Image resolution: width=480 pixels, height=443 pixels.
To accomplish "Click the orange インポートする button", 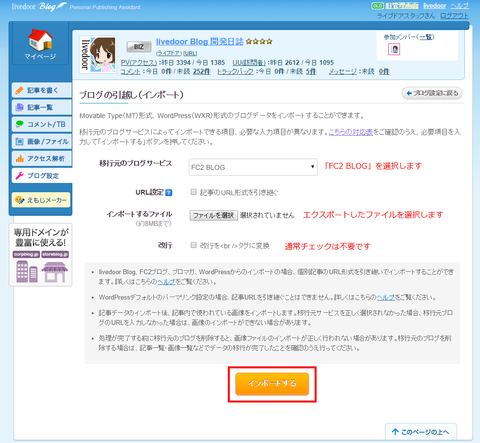I will click(x=272, y=384).
